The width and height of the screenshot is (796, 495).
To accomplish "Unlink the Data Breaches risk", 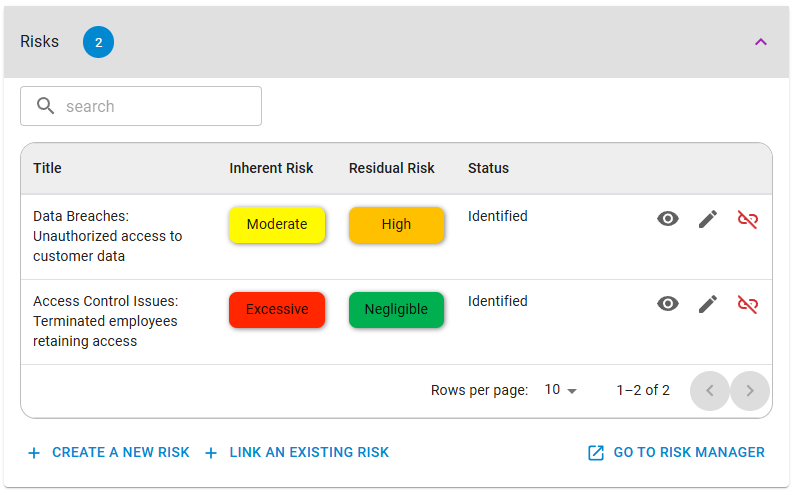I will point(748,219).
